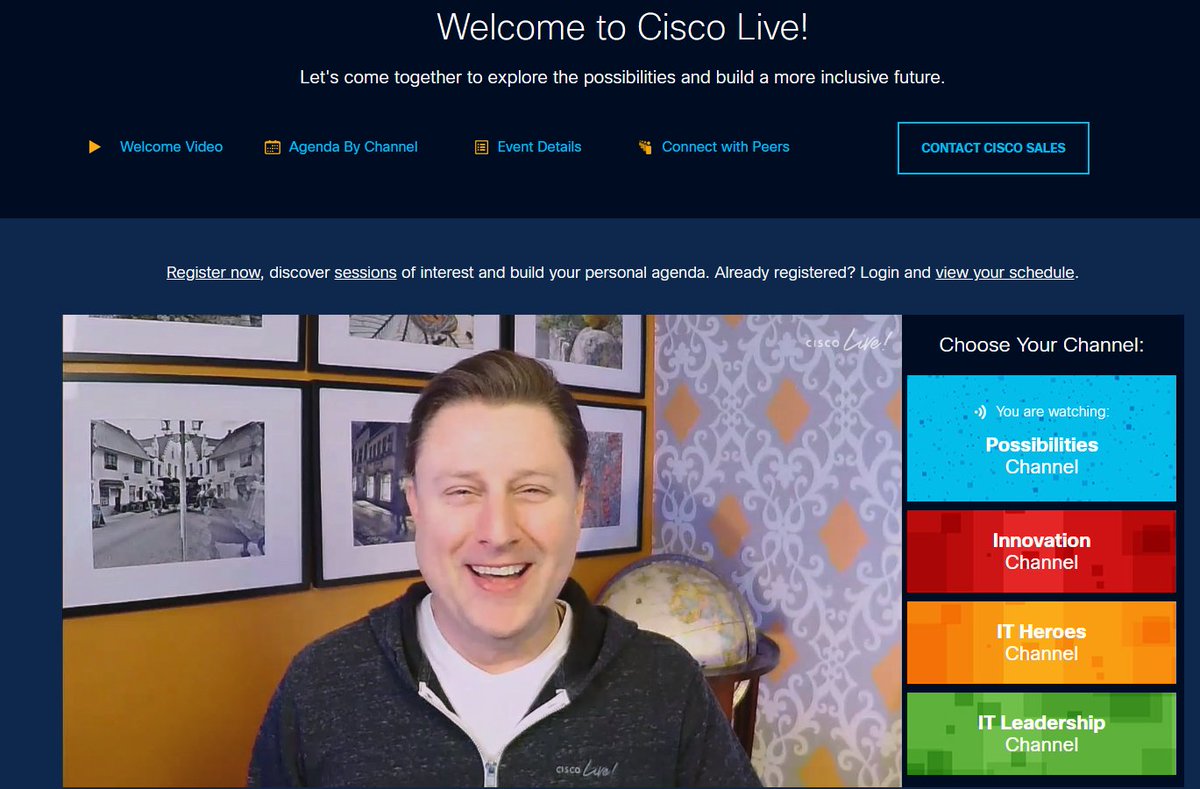Open the Welcome Video link
Screen dimensions: 1200x789
[x=171, y=147]
